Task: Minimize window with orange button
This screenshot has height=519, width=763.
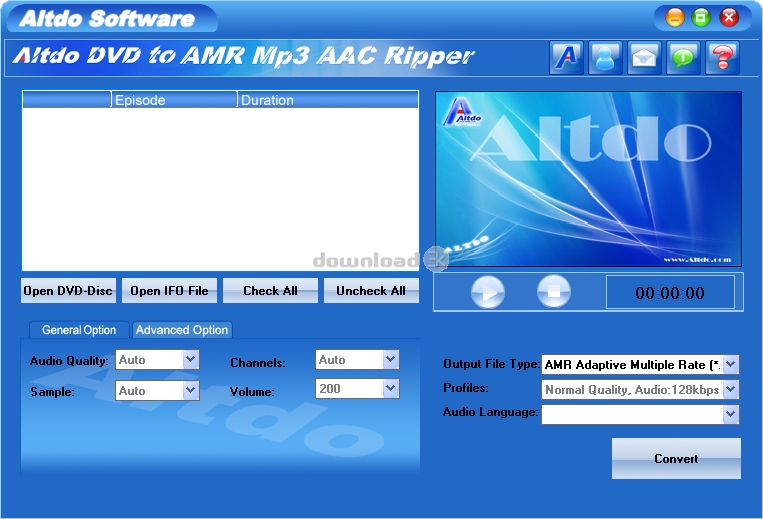Action: point(675,18)
